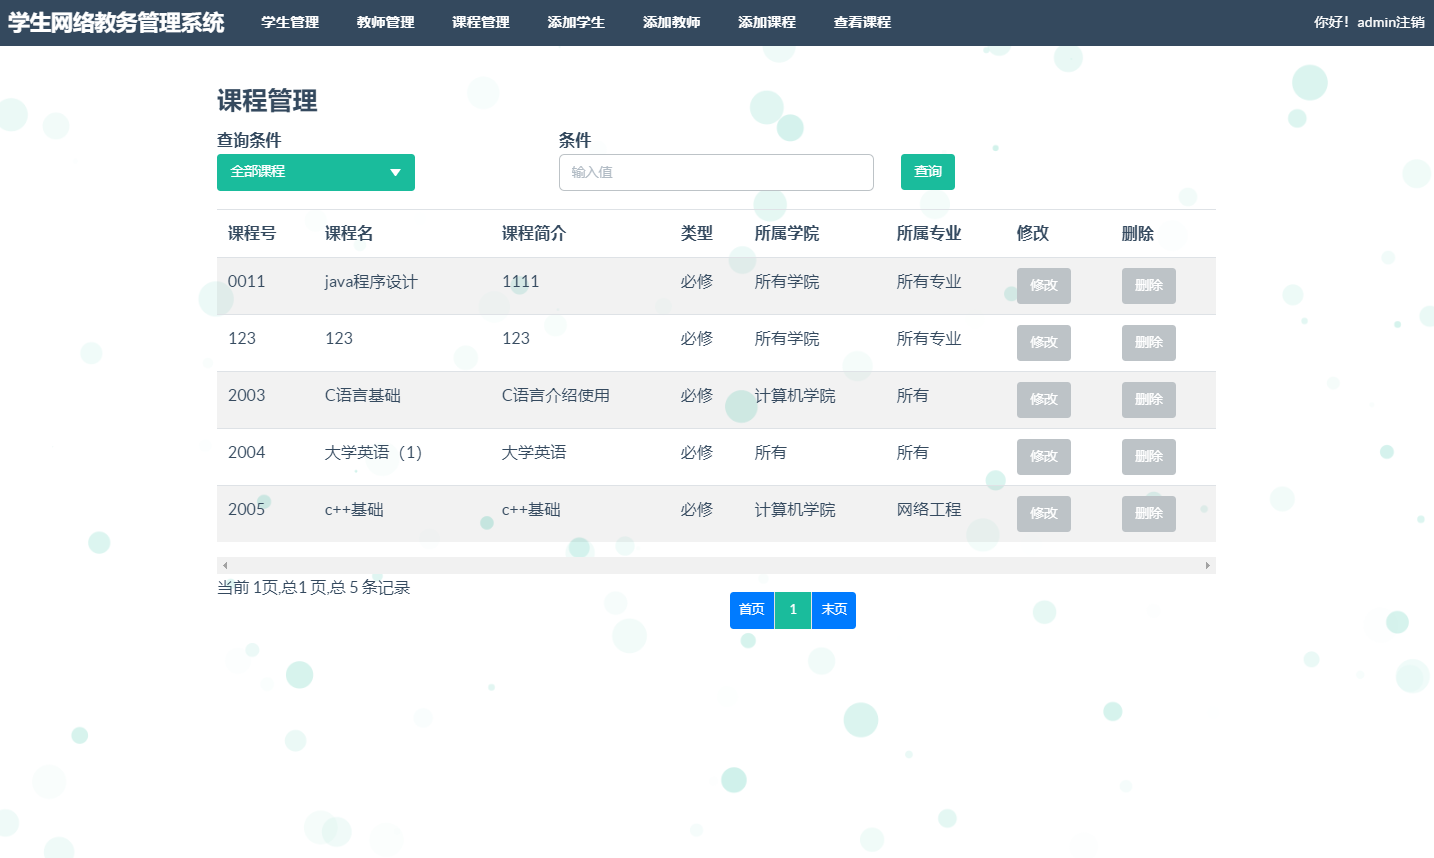Click 修改 for course 大学英语（1）
The height and width of the screenshot is (858, 1434).
1043,456
